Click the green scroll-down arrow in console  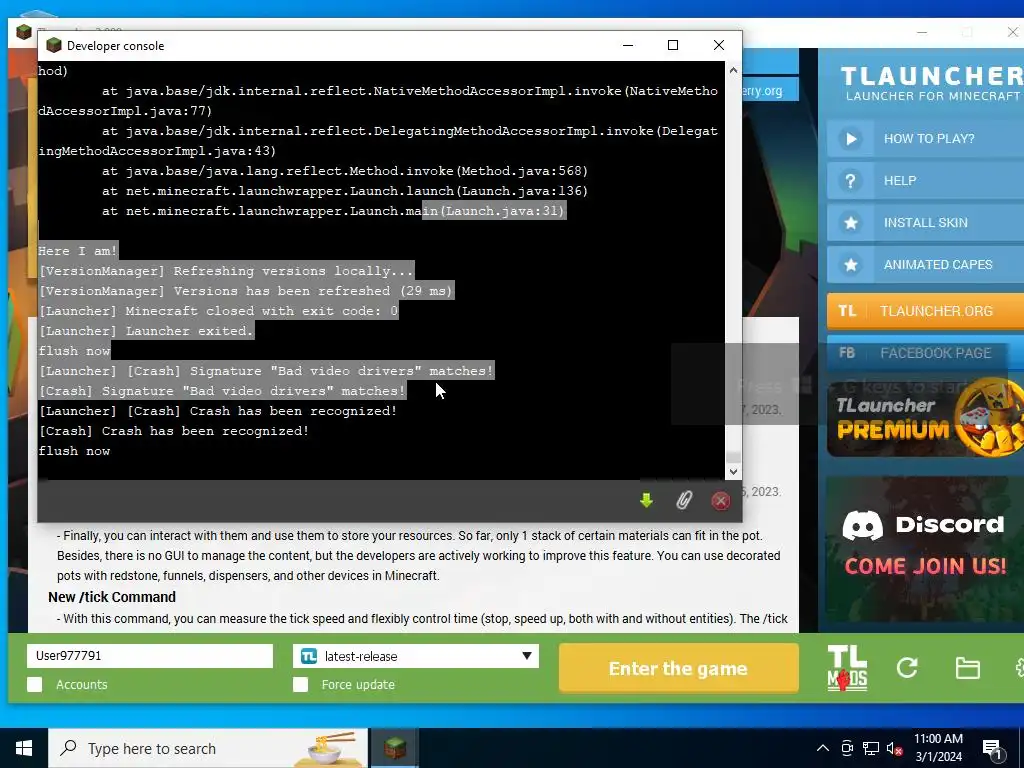(x=647, y=501)
